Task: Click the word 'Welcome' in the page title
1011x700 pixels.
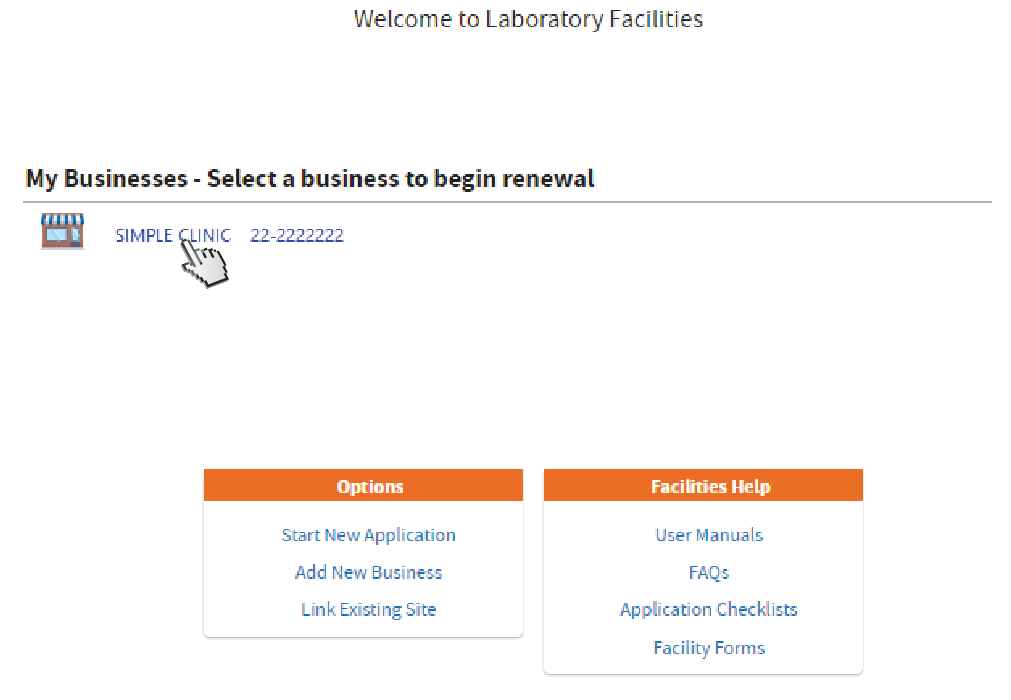Action: pyautogui.click(x=404, y=19)
